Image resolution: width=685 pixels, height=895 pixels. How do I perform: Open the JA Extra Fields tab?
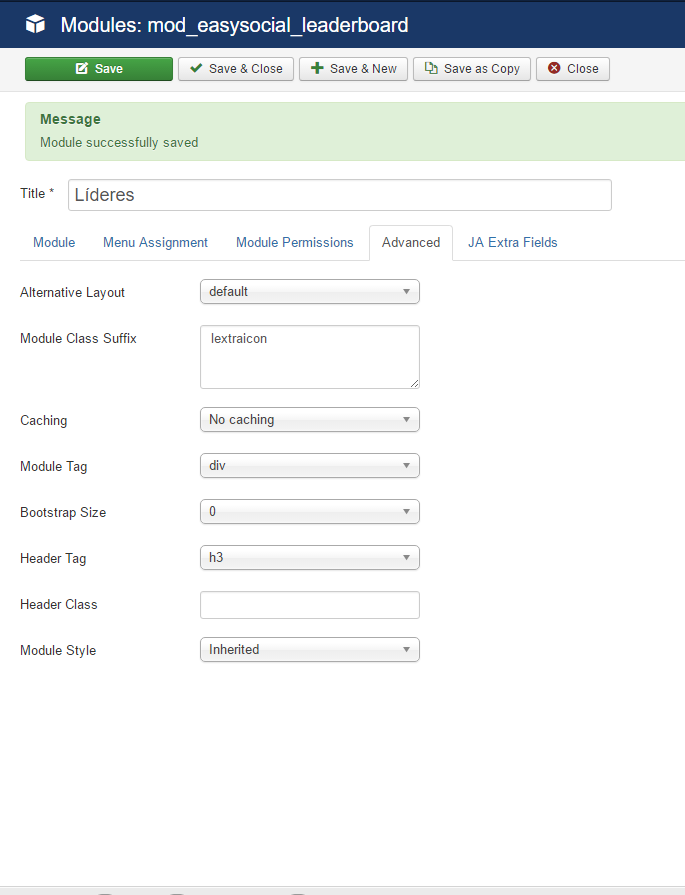click(513, 243)
